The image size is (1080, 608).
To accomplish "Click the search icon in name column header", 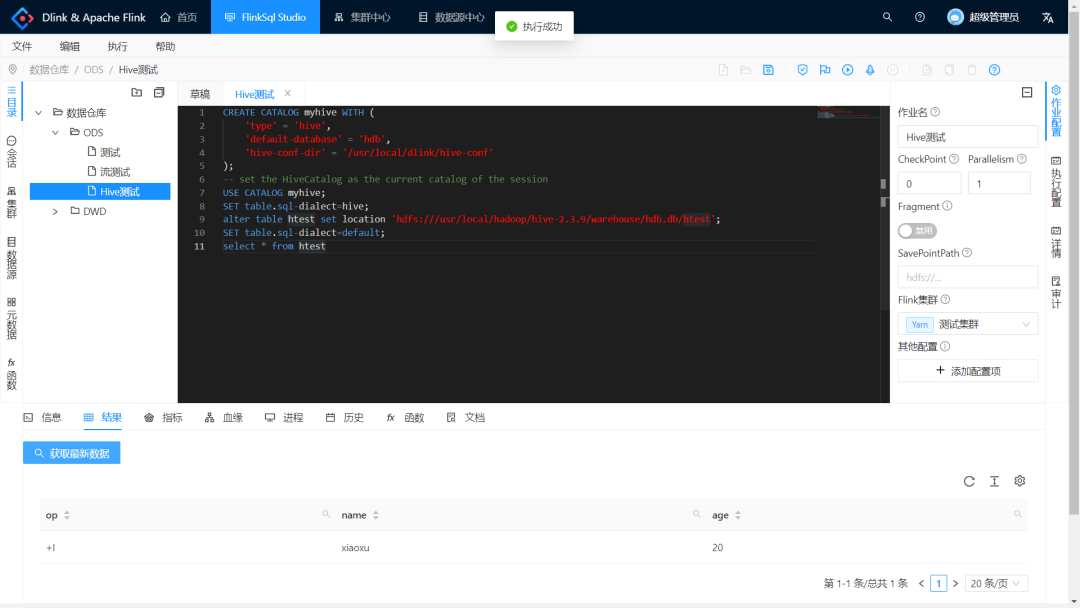I will click(x=696, y=514).
